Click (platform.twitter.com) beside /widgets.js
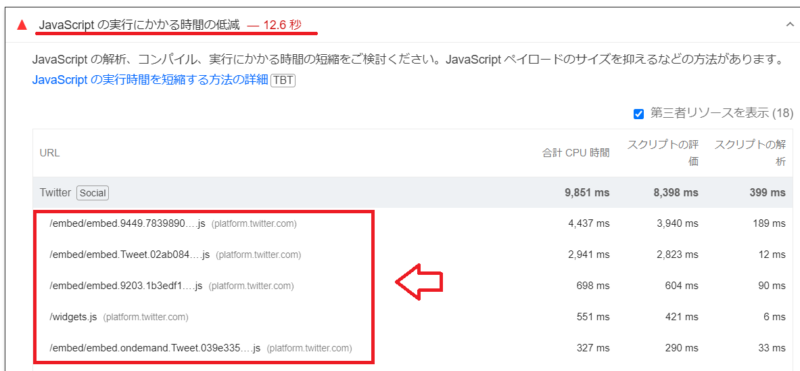Viewport: 800px width, 371px height. (145, 317)
